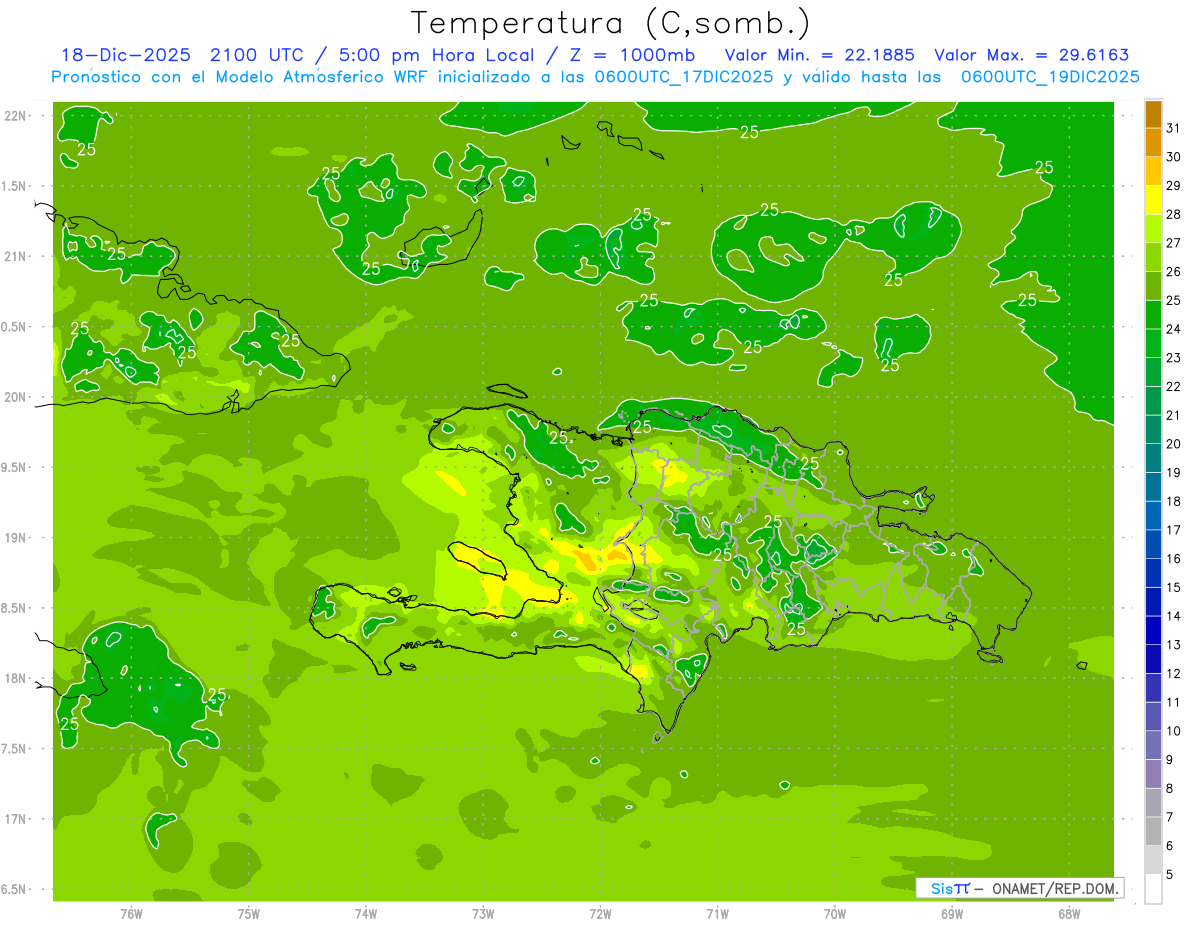Select the 'Z = 1000mb' level text
This screenshot has width=1200, height=927.
point(634,55)
